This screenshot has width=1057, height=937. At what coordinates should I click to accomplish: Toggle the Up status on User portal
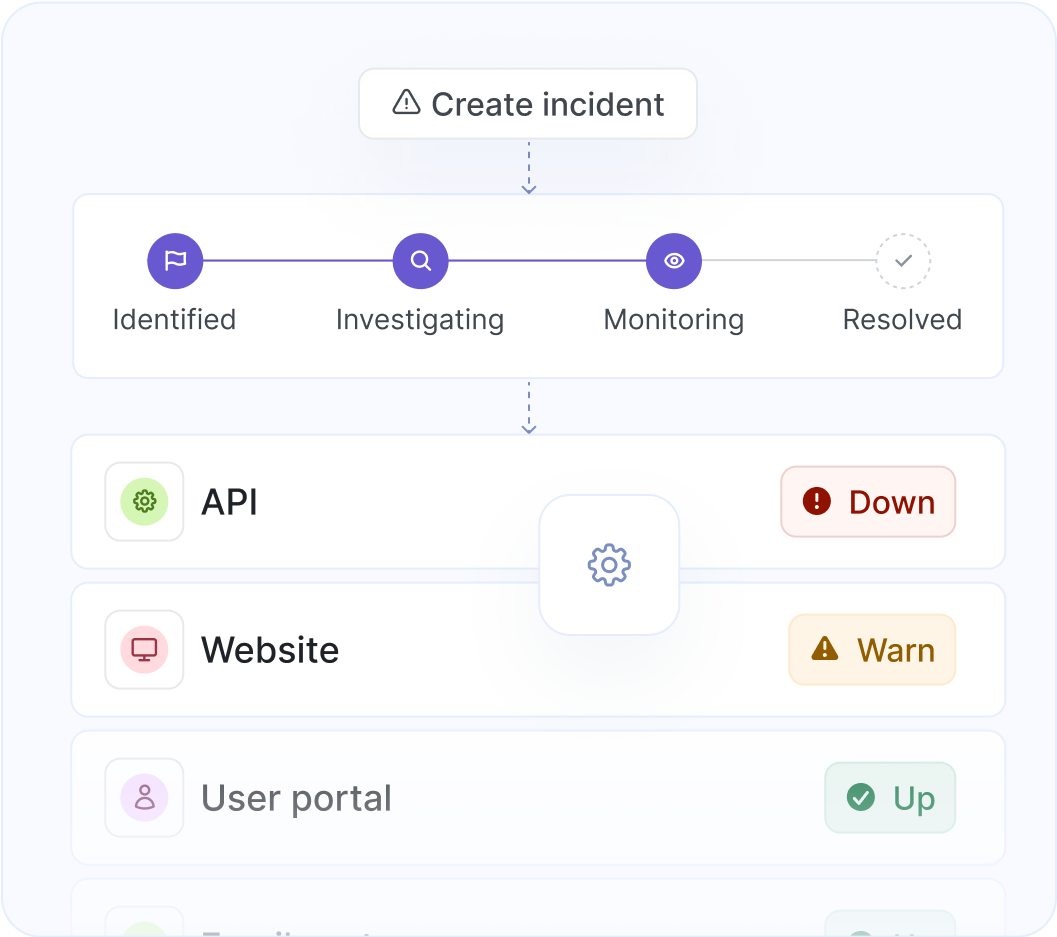890,798
